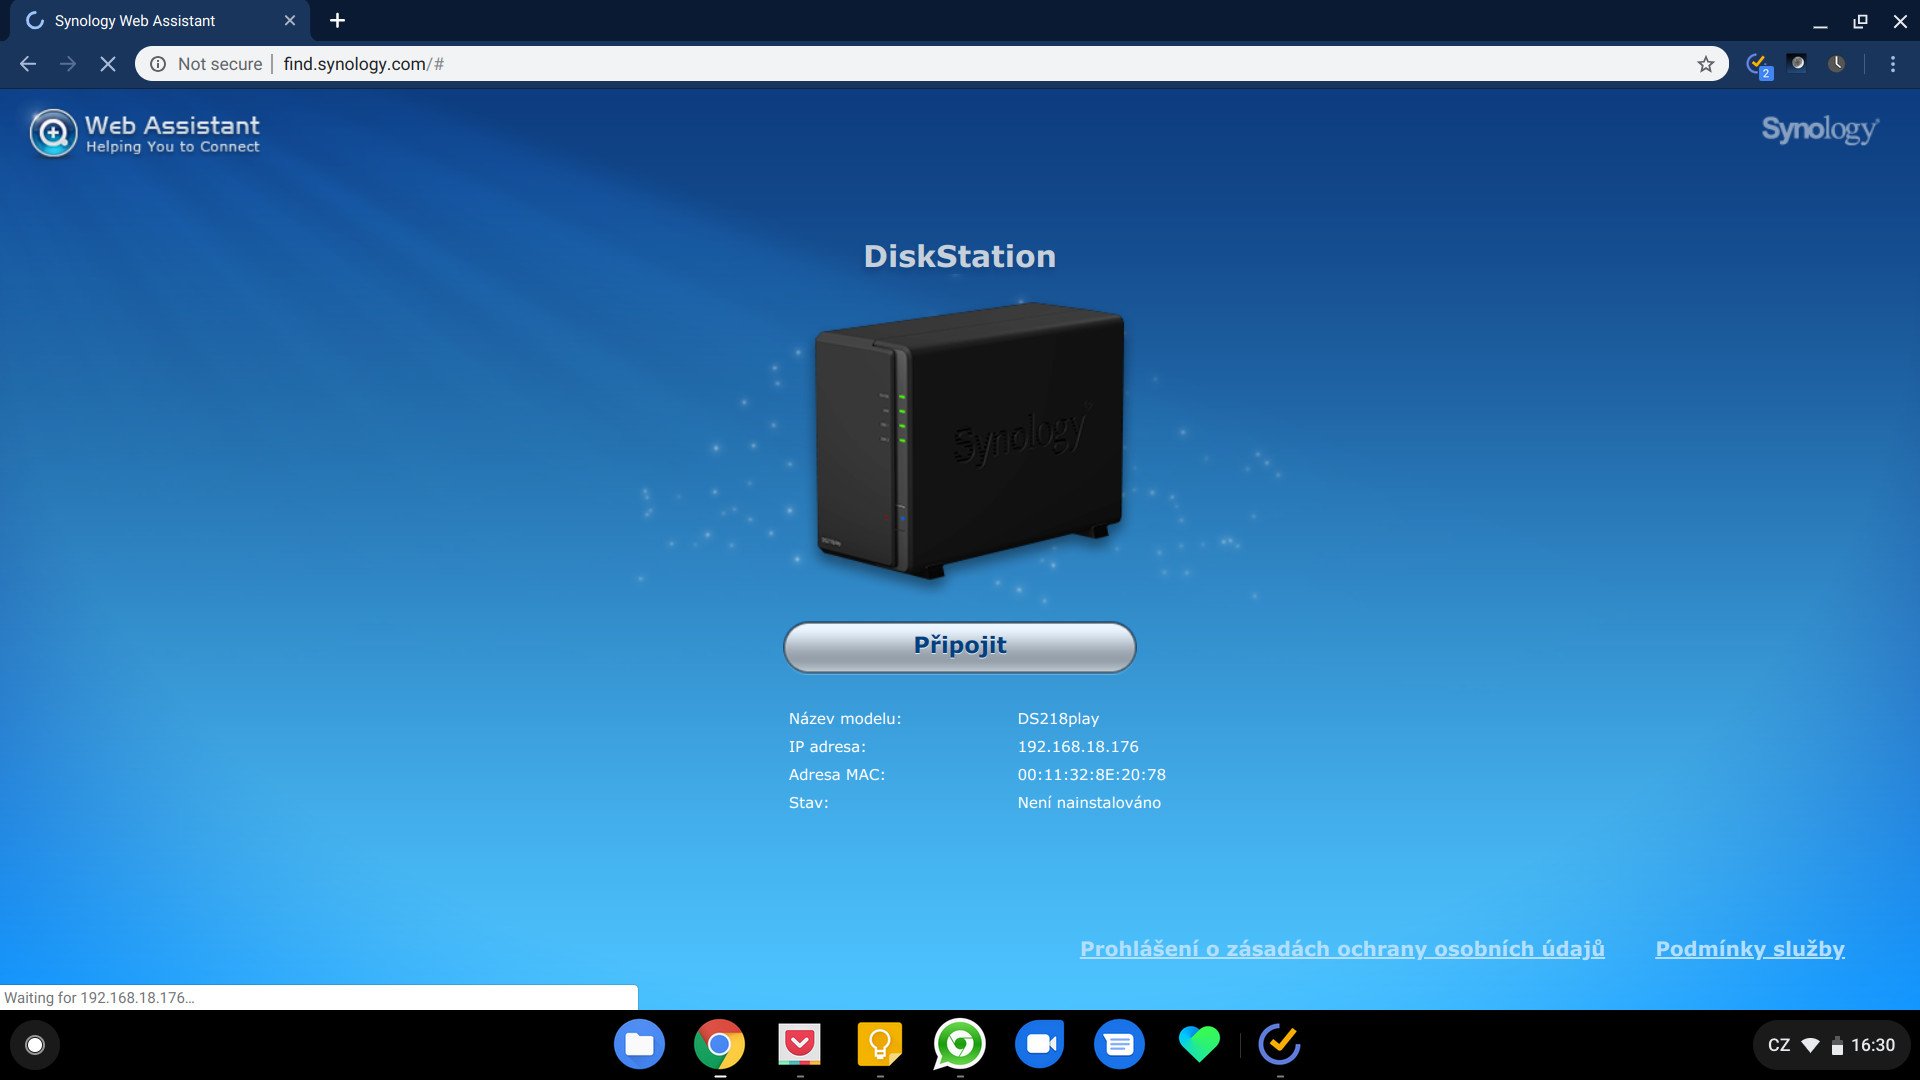This screenshot has height=1080, width=1920.
Task: Select the Synology Web Assistant tab
Action: tap(160, 20)
